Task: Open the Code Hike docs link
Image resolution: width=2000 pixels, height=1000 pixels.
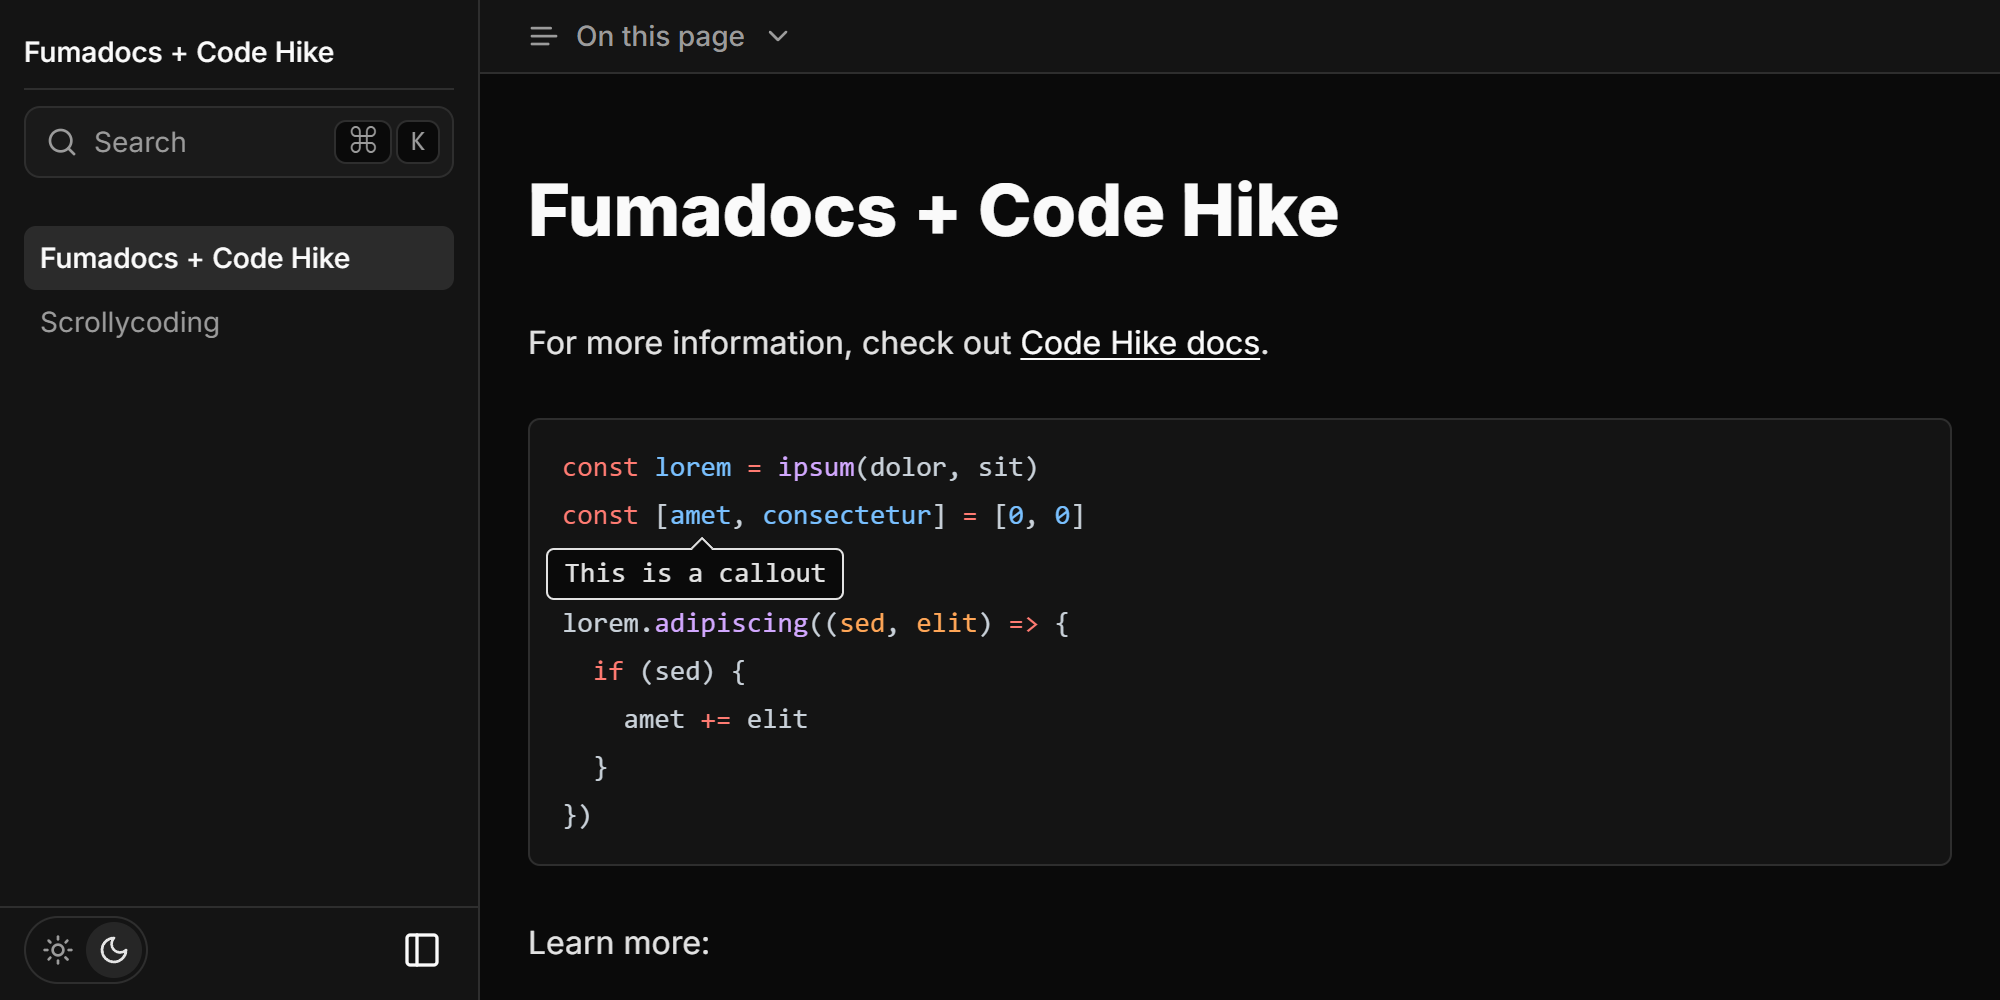Action: (1139, 343)
